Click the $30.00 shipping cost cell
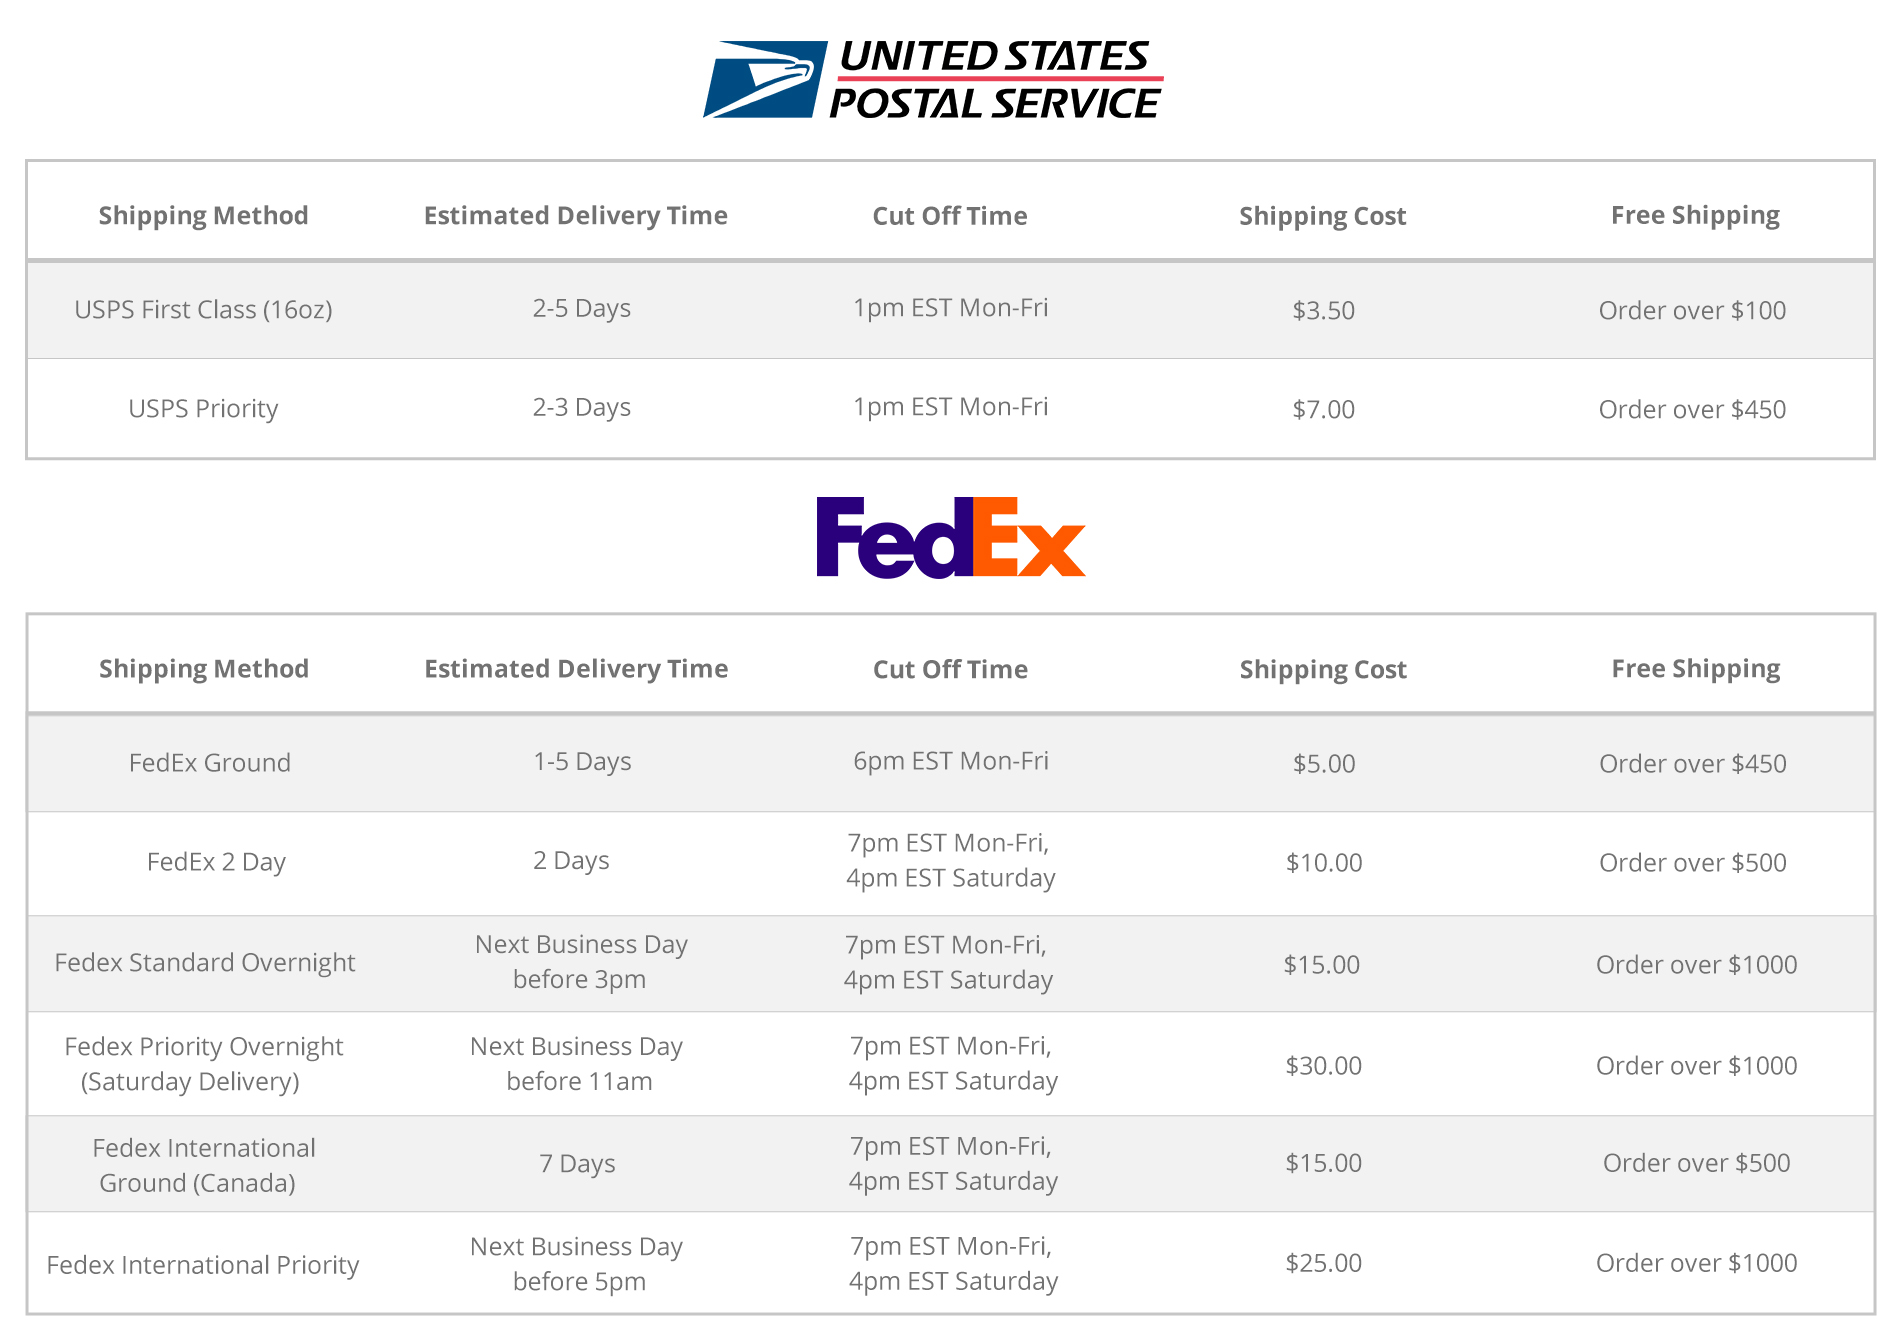1900x1334 pixels. (1324, 1066)
